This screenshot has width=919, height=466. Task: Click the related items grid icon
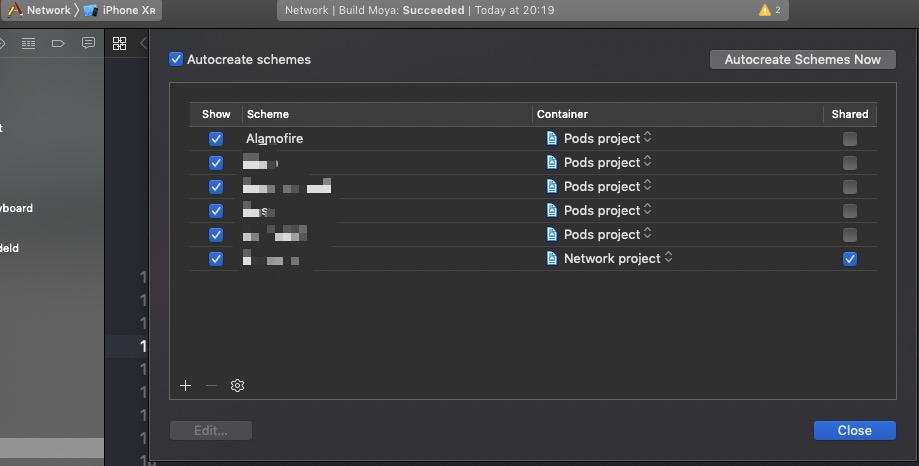[x=119, y=43]
